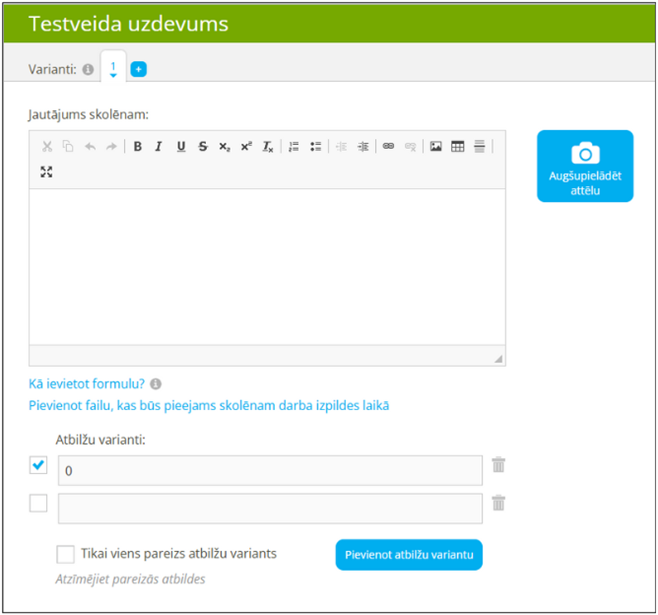Uncheck the correct-answer box for answer 0
The height and width of the screenshot is (615, 658).
39,465
